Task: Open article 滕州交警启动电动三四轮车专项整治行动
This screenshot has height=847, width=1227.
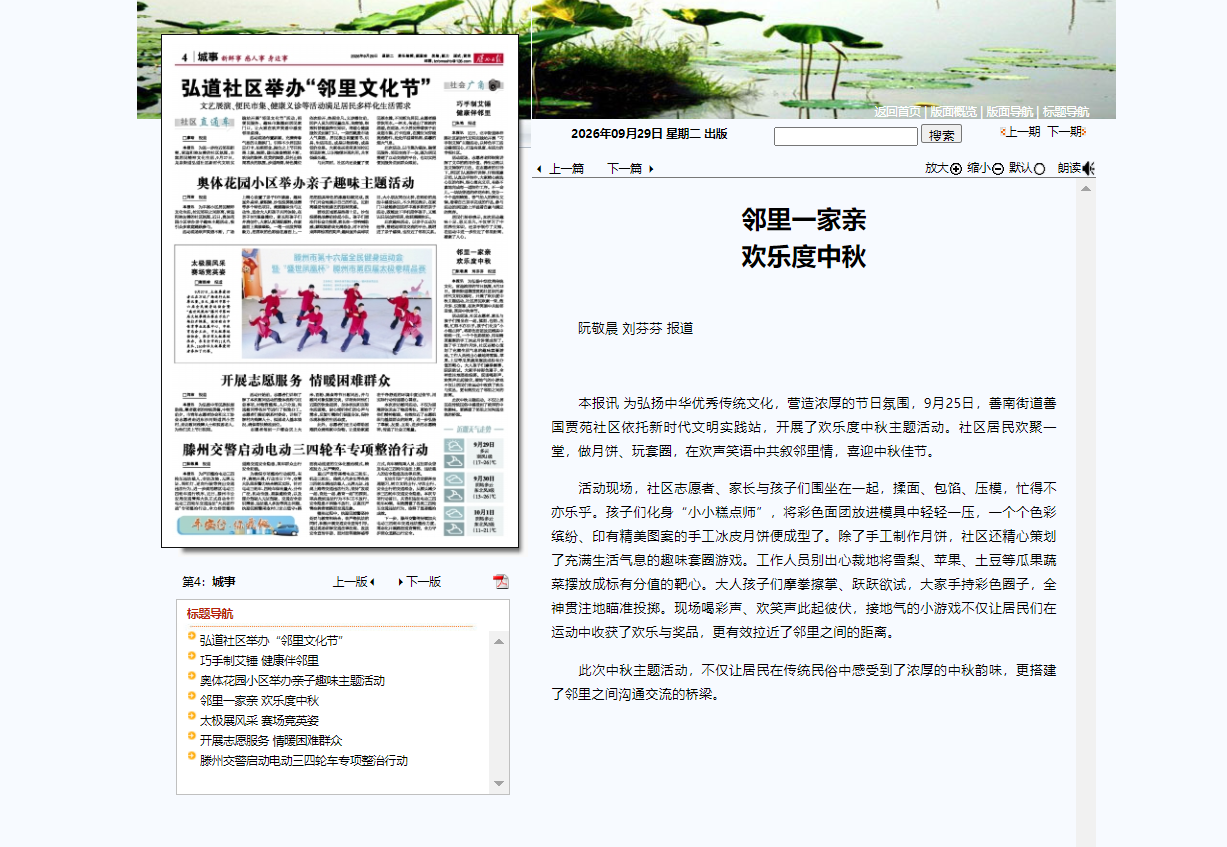Action: [x=304, y=760]
